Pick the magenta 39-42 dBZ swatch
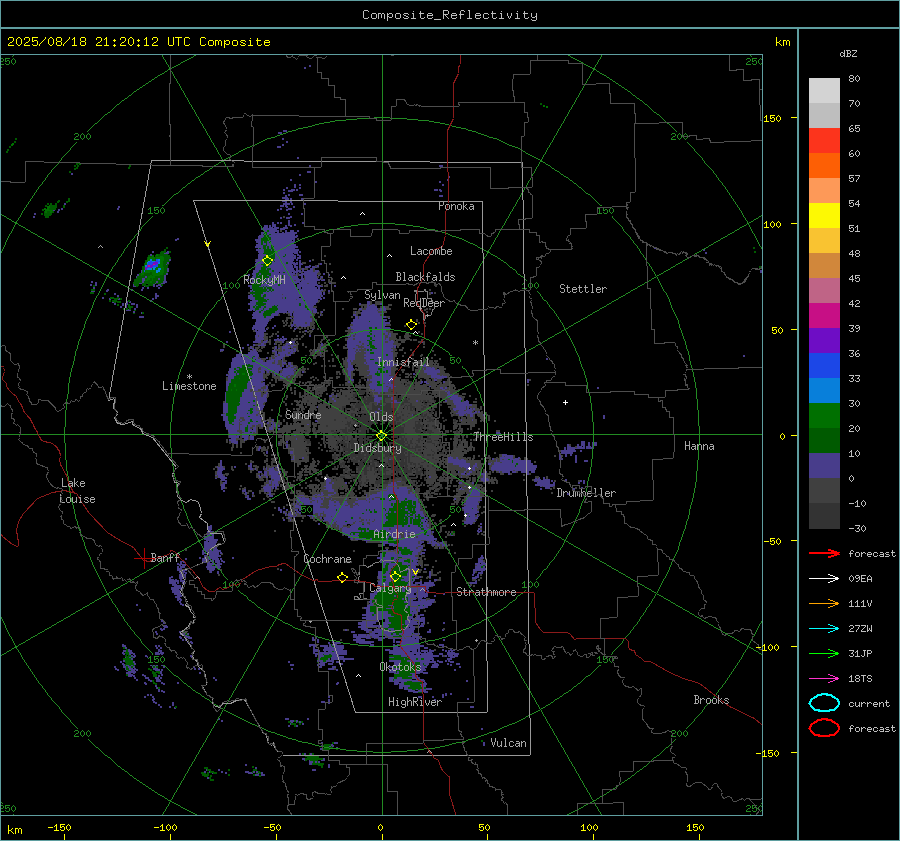The height and width of the screenshot is (841, 900). point(824,315)
